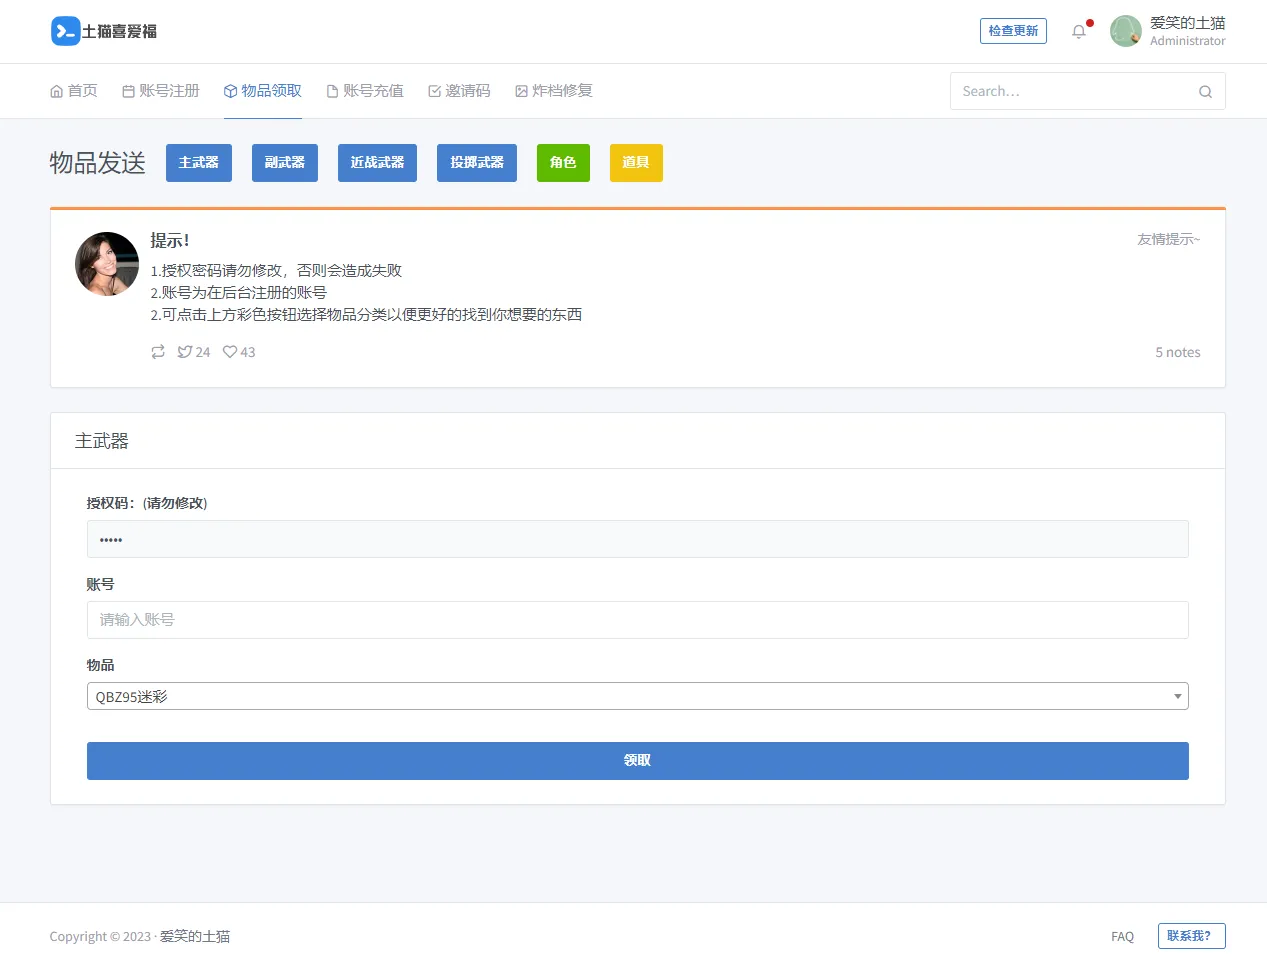The image size is (1267, 967).
Task: Select the 副武器 category button
Action: pos(284,163)
